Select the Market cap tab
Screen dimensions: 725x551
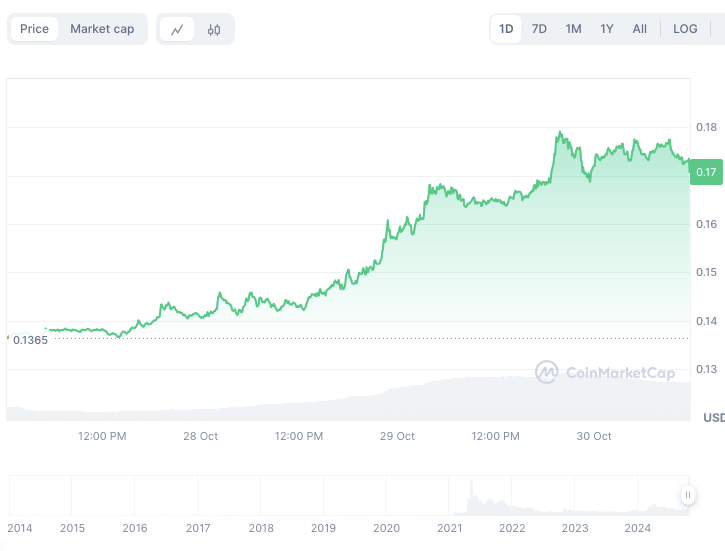click(102, 29)
